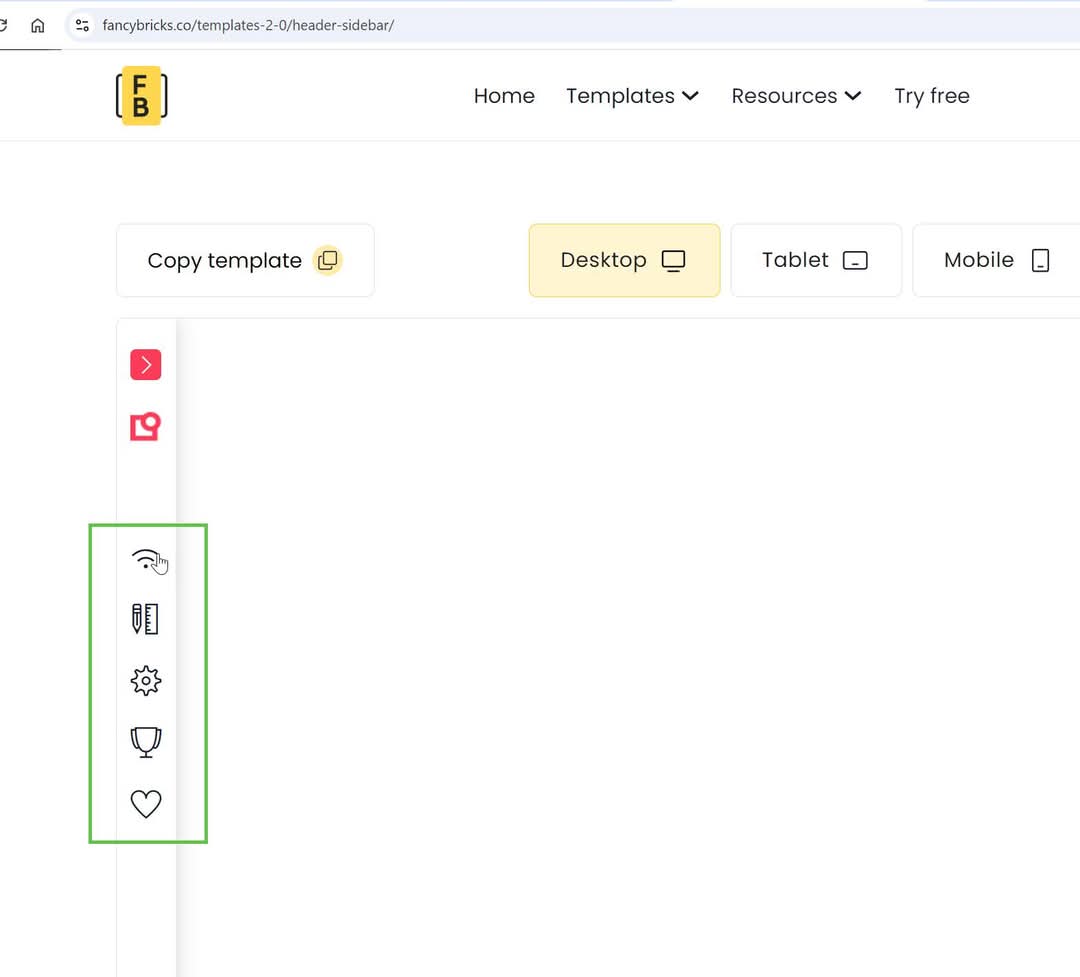Click the red logo icon in the sidebar

click(x=145, y=427)
